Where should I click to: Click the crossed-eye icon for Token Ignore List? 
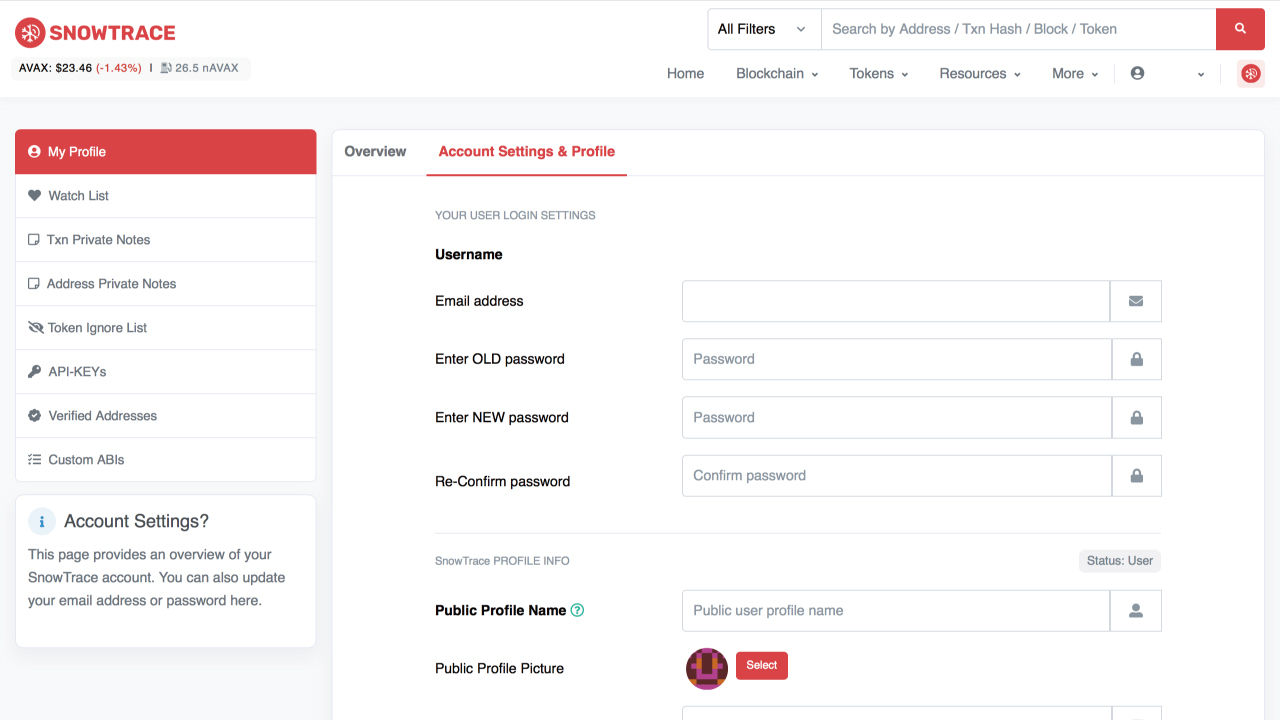pyautogui.click(x=36, y=328)
